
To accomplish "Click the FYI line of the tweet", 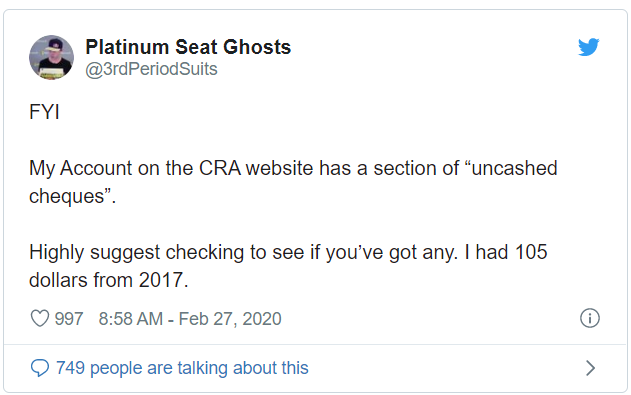I will point(44,112).
